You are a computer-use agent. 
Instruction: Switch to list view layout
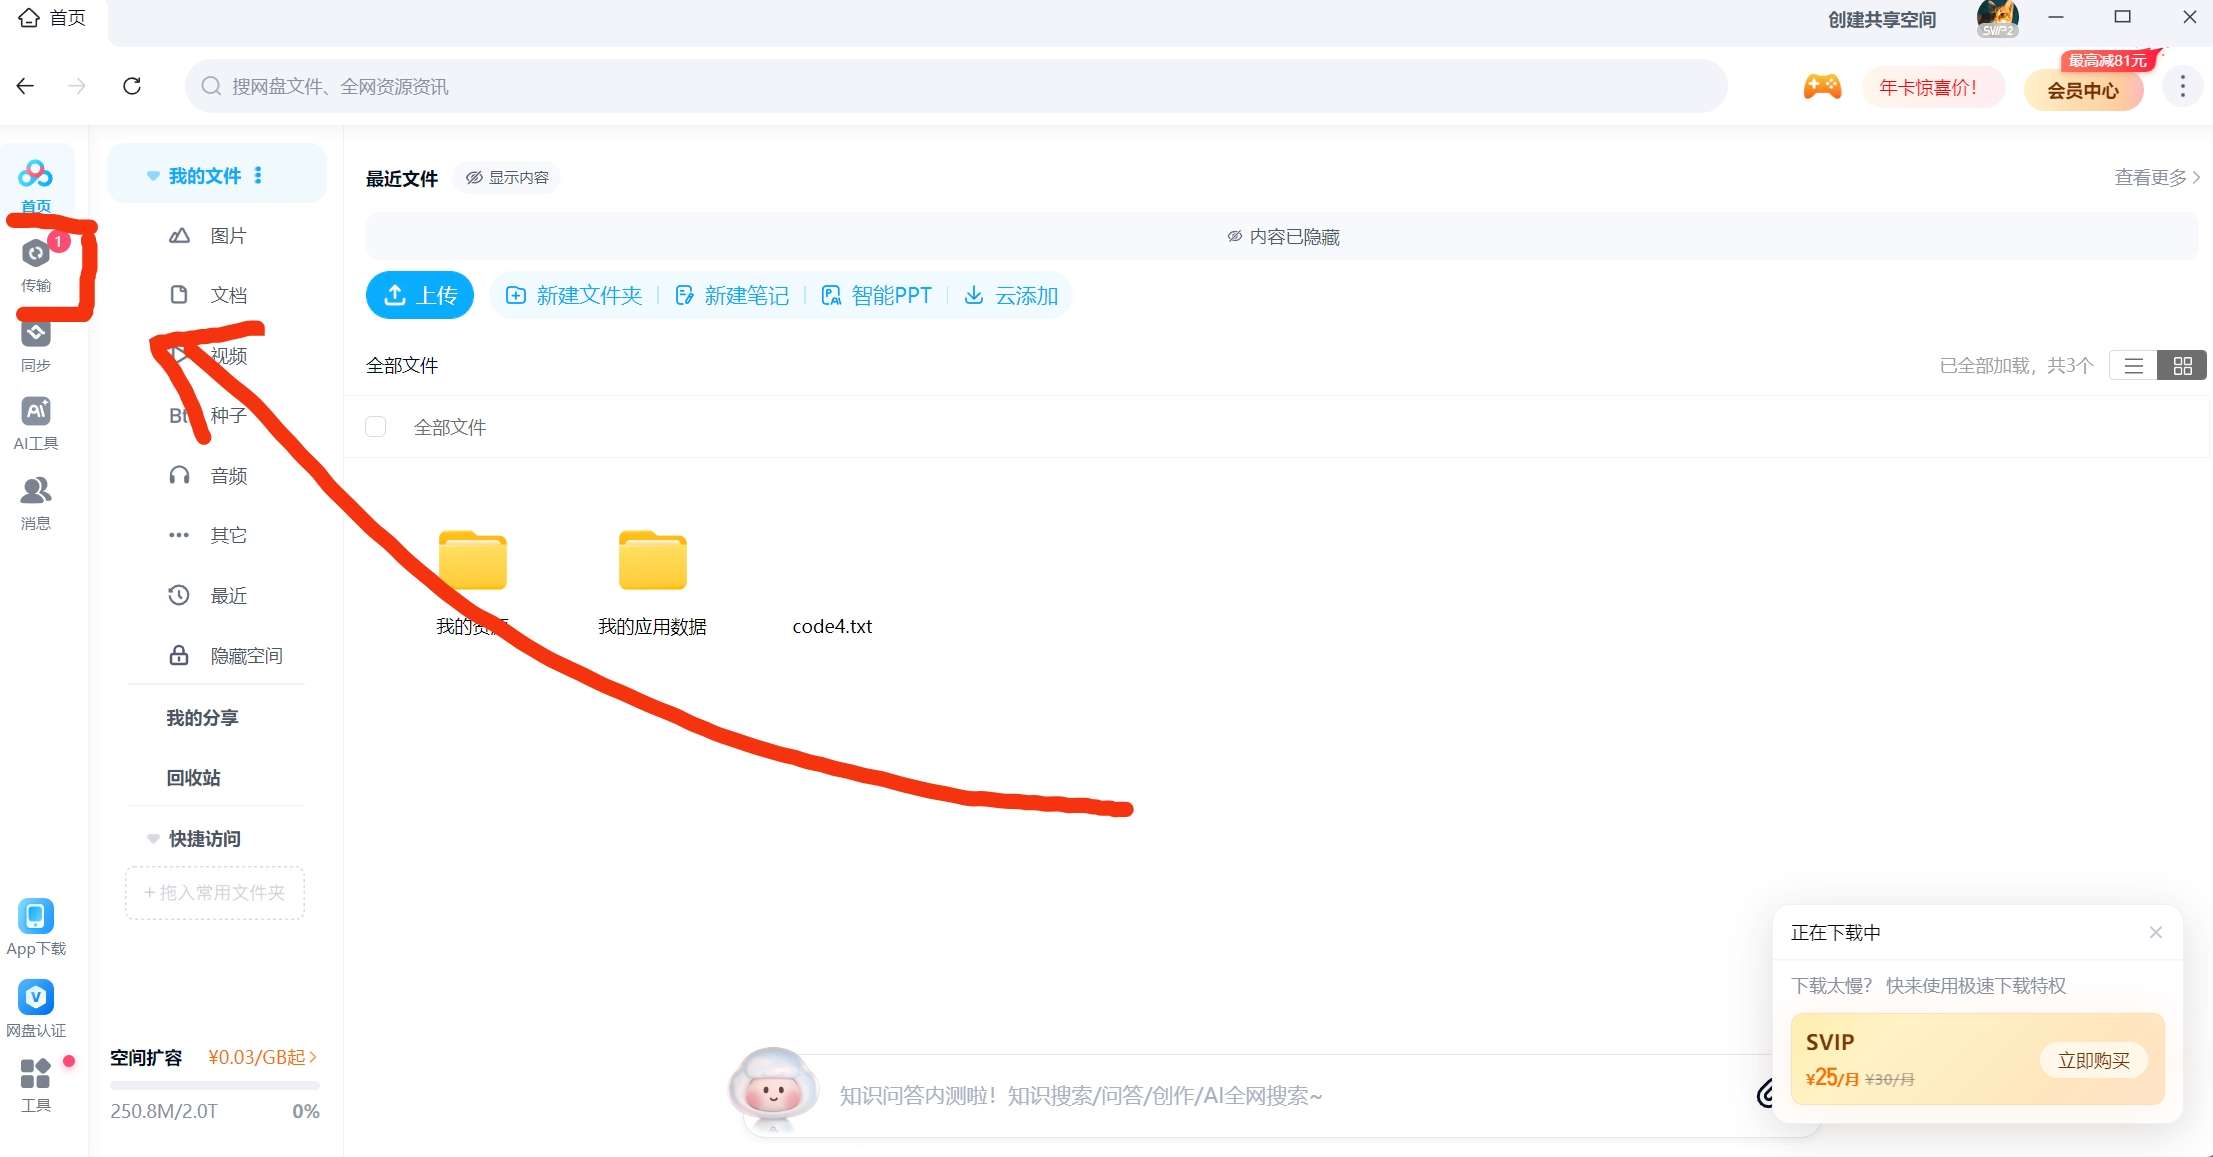click(x=2133, y=366)
